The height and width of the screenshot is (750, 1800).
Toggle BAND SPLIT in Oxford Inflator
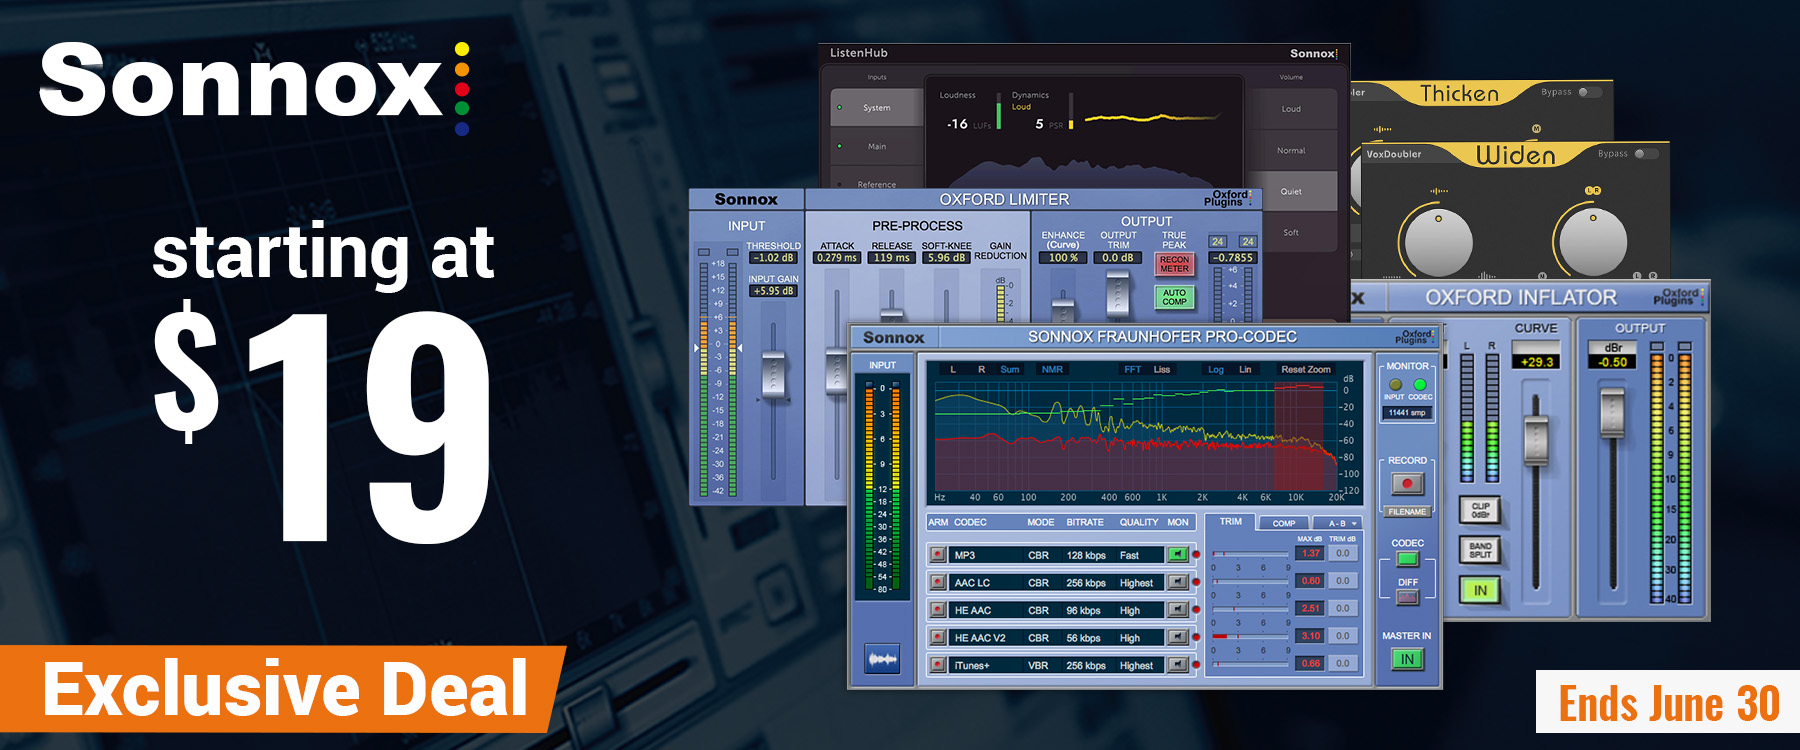tap(1480, 551)
